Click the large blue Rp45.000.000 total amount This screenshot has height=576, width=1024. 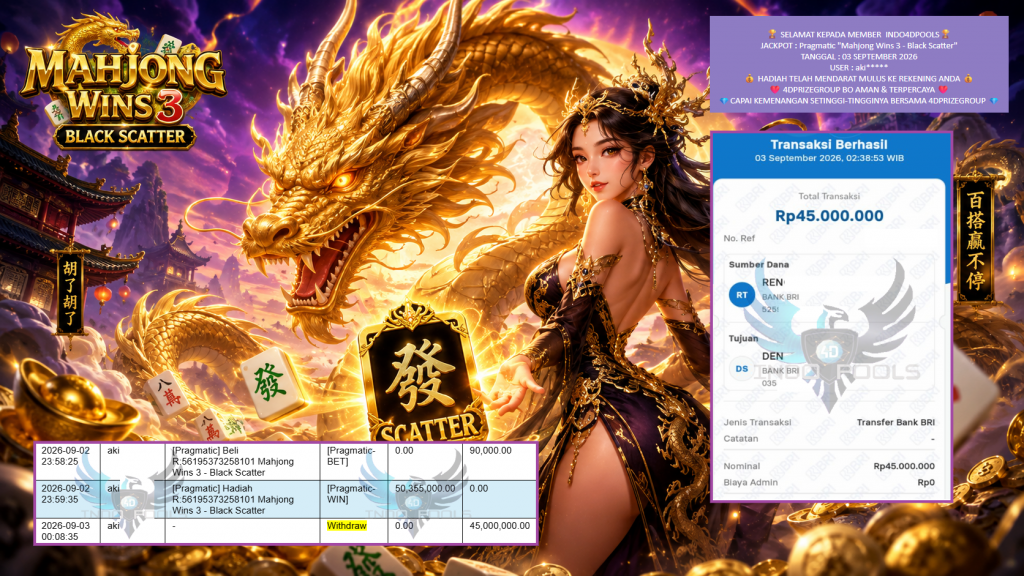(x=829, y=216)
